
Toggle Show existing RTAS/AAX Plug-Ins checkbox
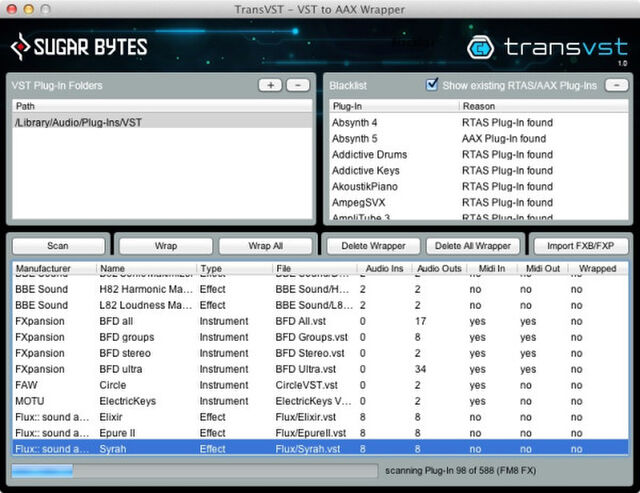click(432, 86)
